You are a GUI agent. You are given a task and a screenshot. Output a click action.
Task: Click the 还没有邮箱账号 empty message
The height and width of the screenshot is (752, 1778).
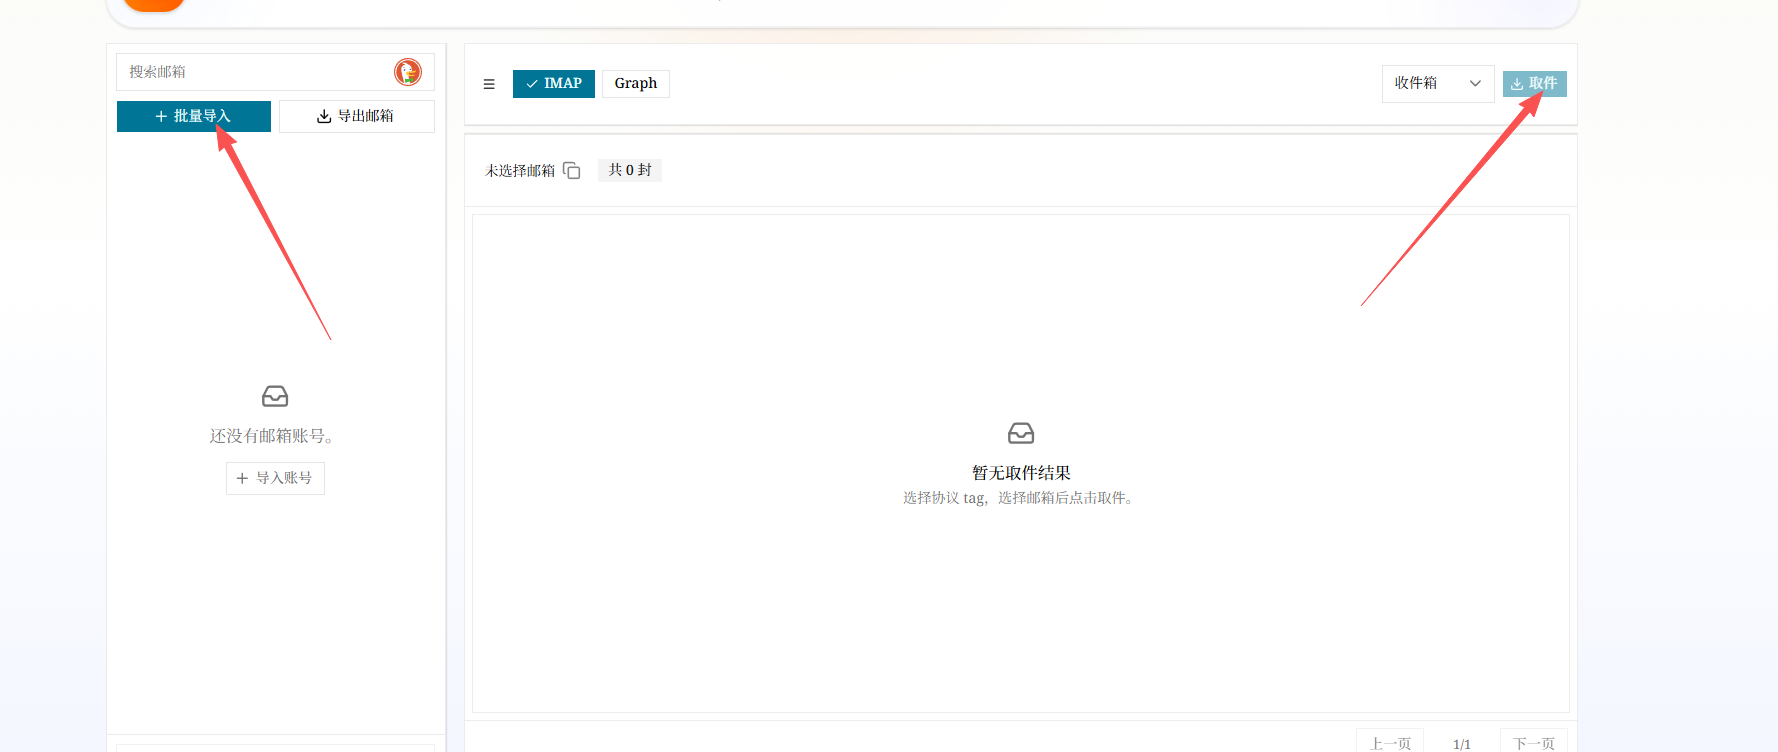click(x=272, y=436)
